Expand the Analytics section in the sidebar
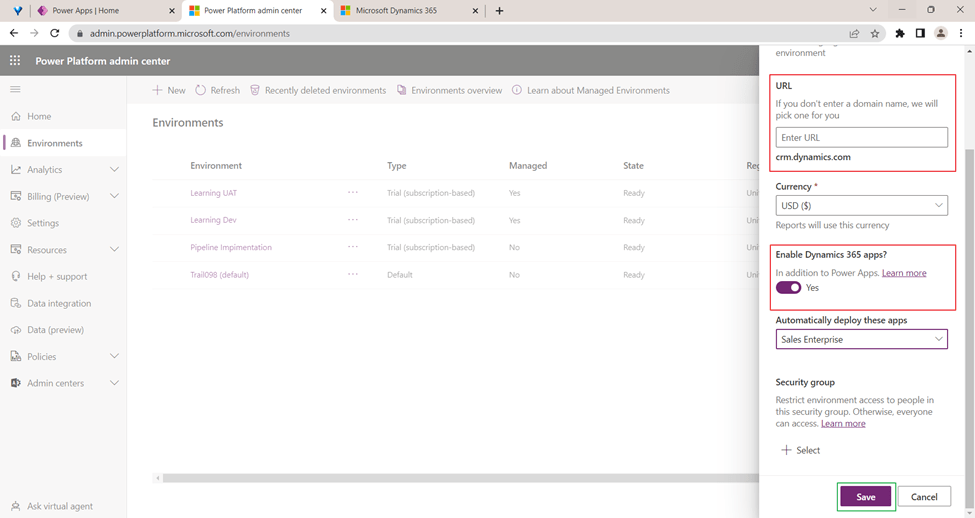 pyautogui.click(x=114, y=170)
